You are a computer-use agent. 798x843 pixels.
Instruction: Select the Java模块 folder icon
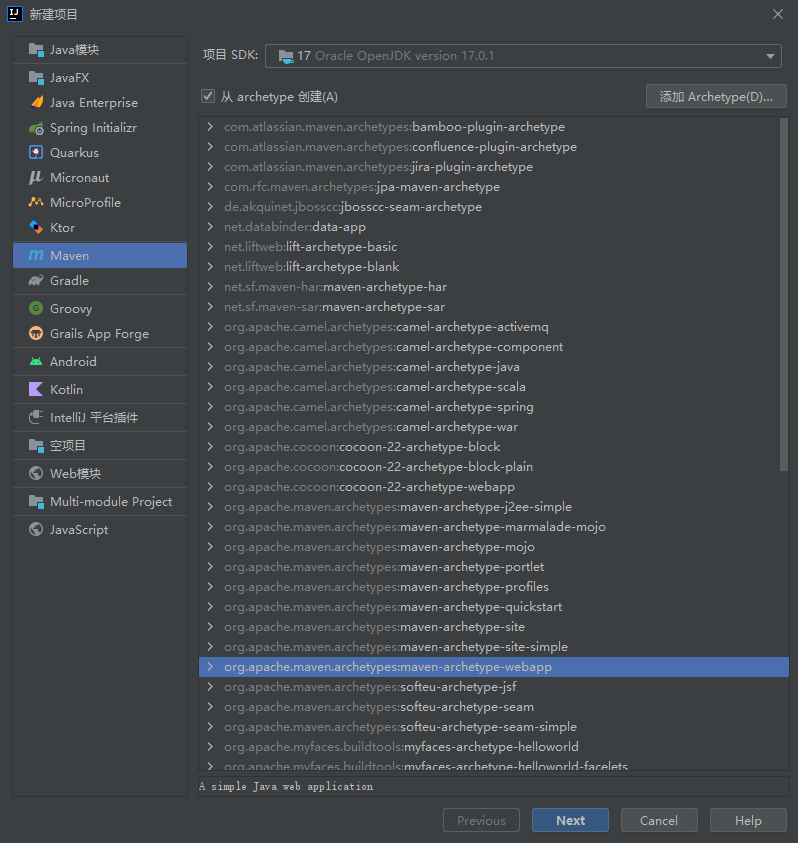coord(36,50)
